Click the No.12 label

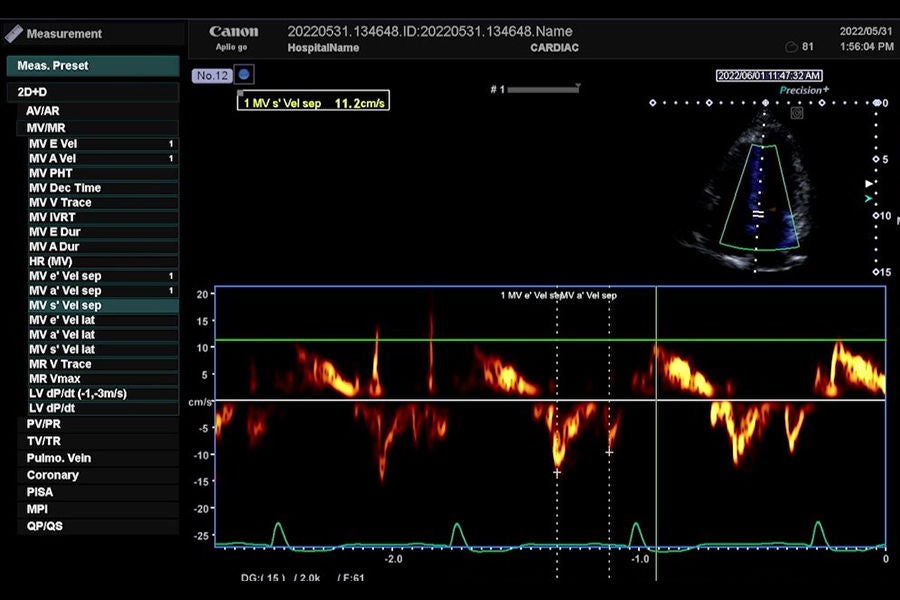212,75
